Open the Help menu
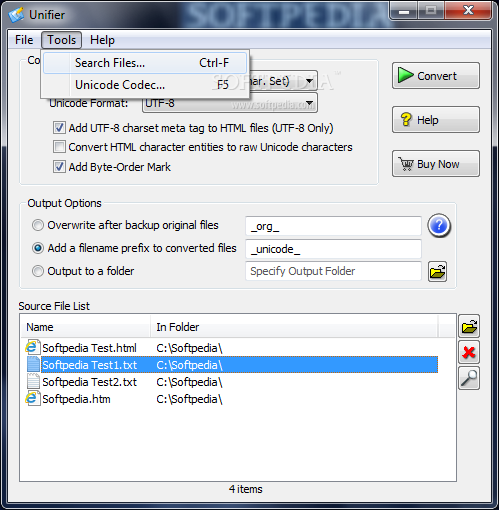 coord(102,40)
